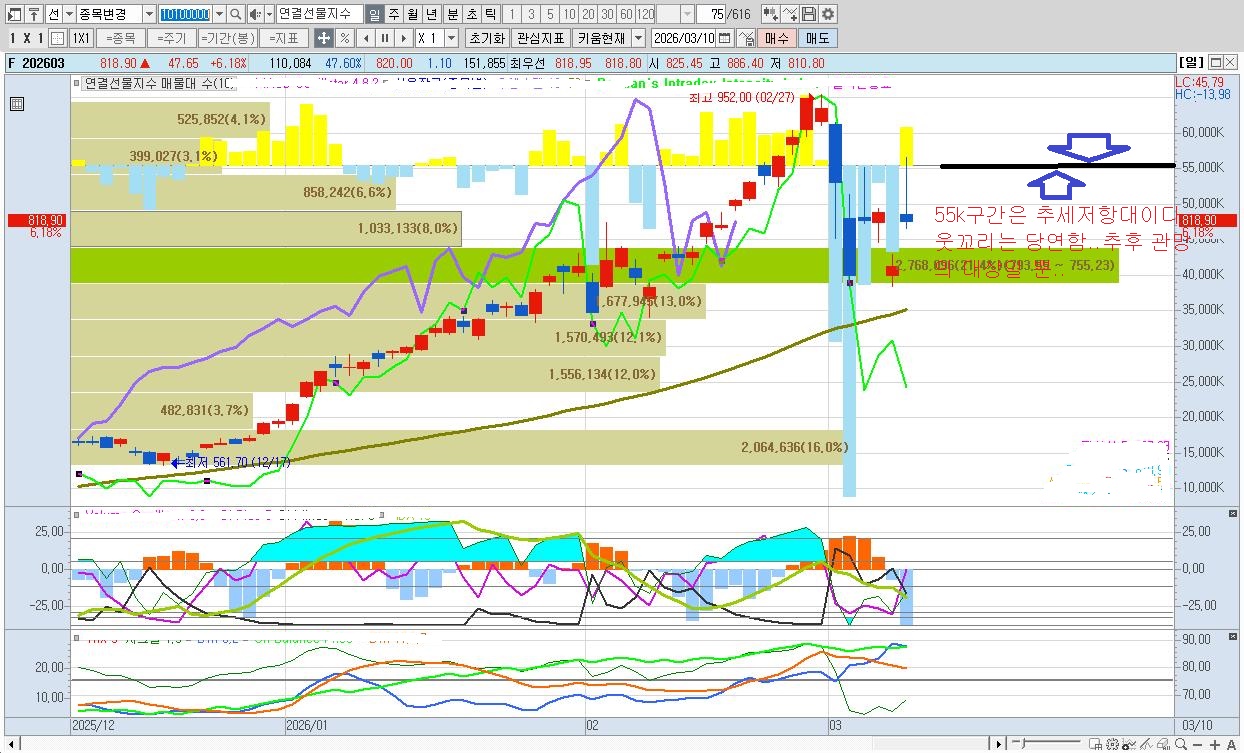The height and width of the screenshot is (753, 1244).
Task: Toggle the minute (분) chart period
Action: point(451,14)
